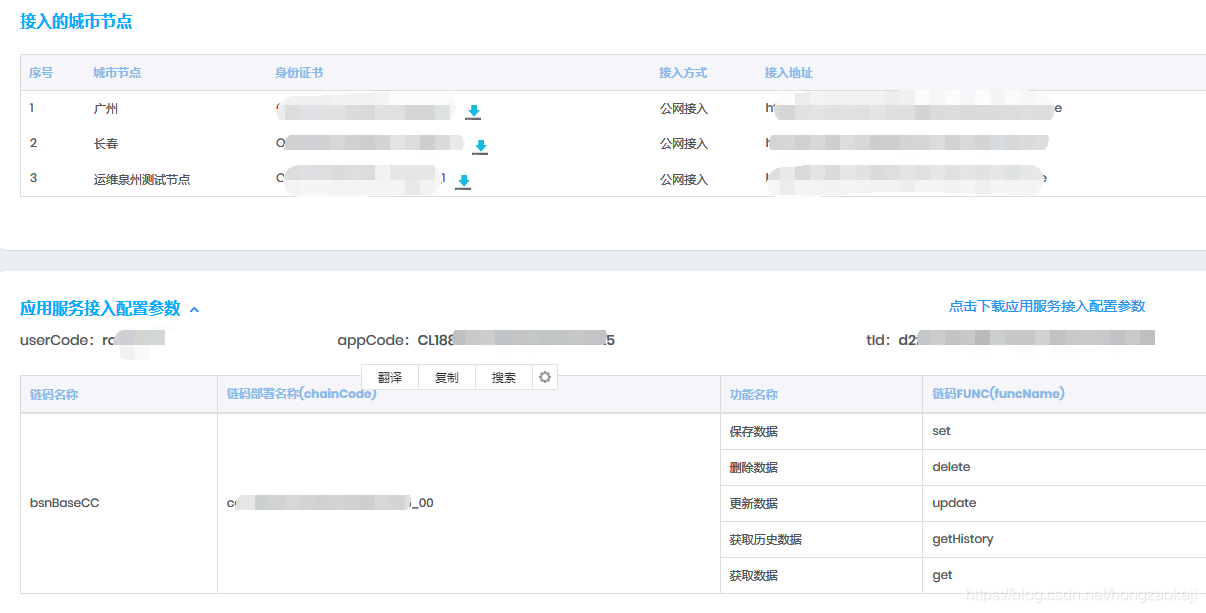1206x613 pixels.
Task: Select 公网接入 in the 广州 row
Action: click(x=683, y=108)
